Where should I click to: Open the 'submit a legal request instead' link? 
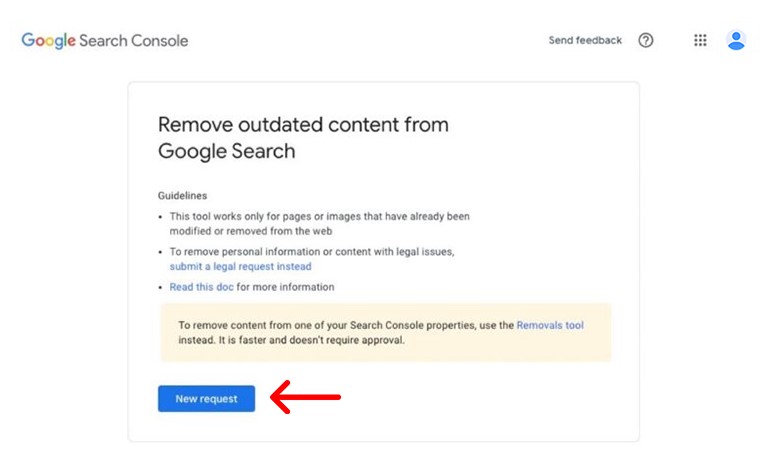tap(241, 266)
